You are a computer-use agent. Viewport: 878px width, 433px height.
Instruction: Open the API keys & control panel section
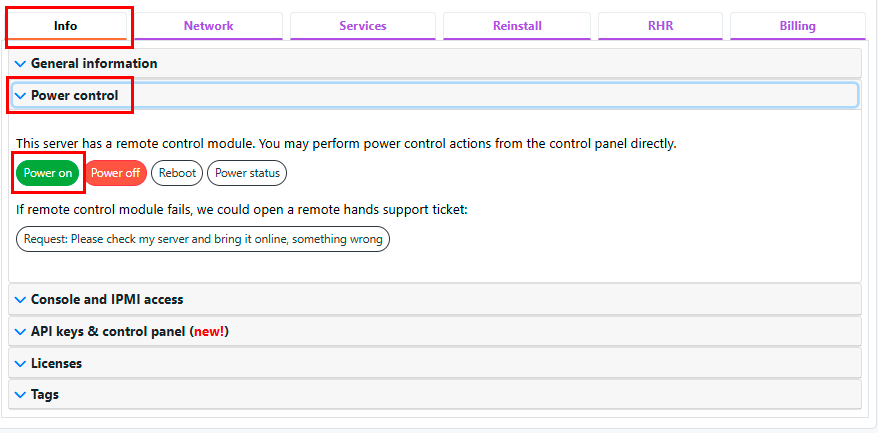[435, 332]
